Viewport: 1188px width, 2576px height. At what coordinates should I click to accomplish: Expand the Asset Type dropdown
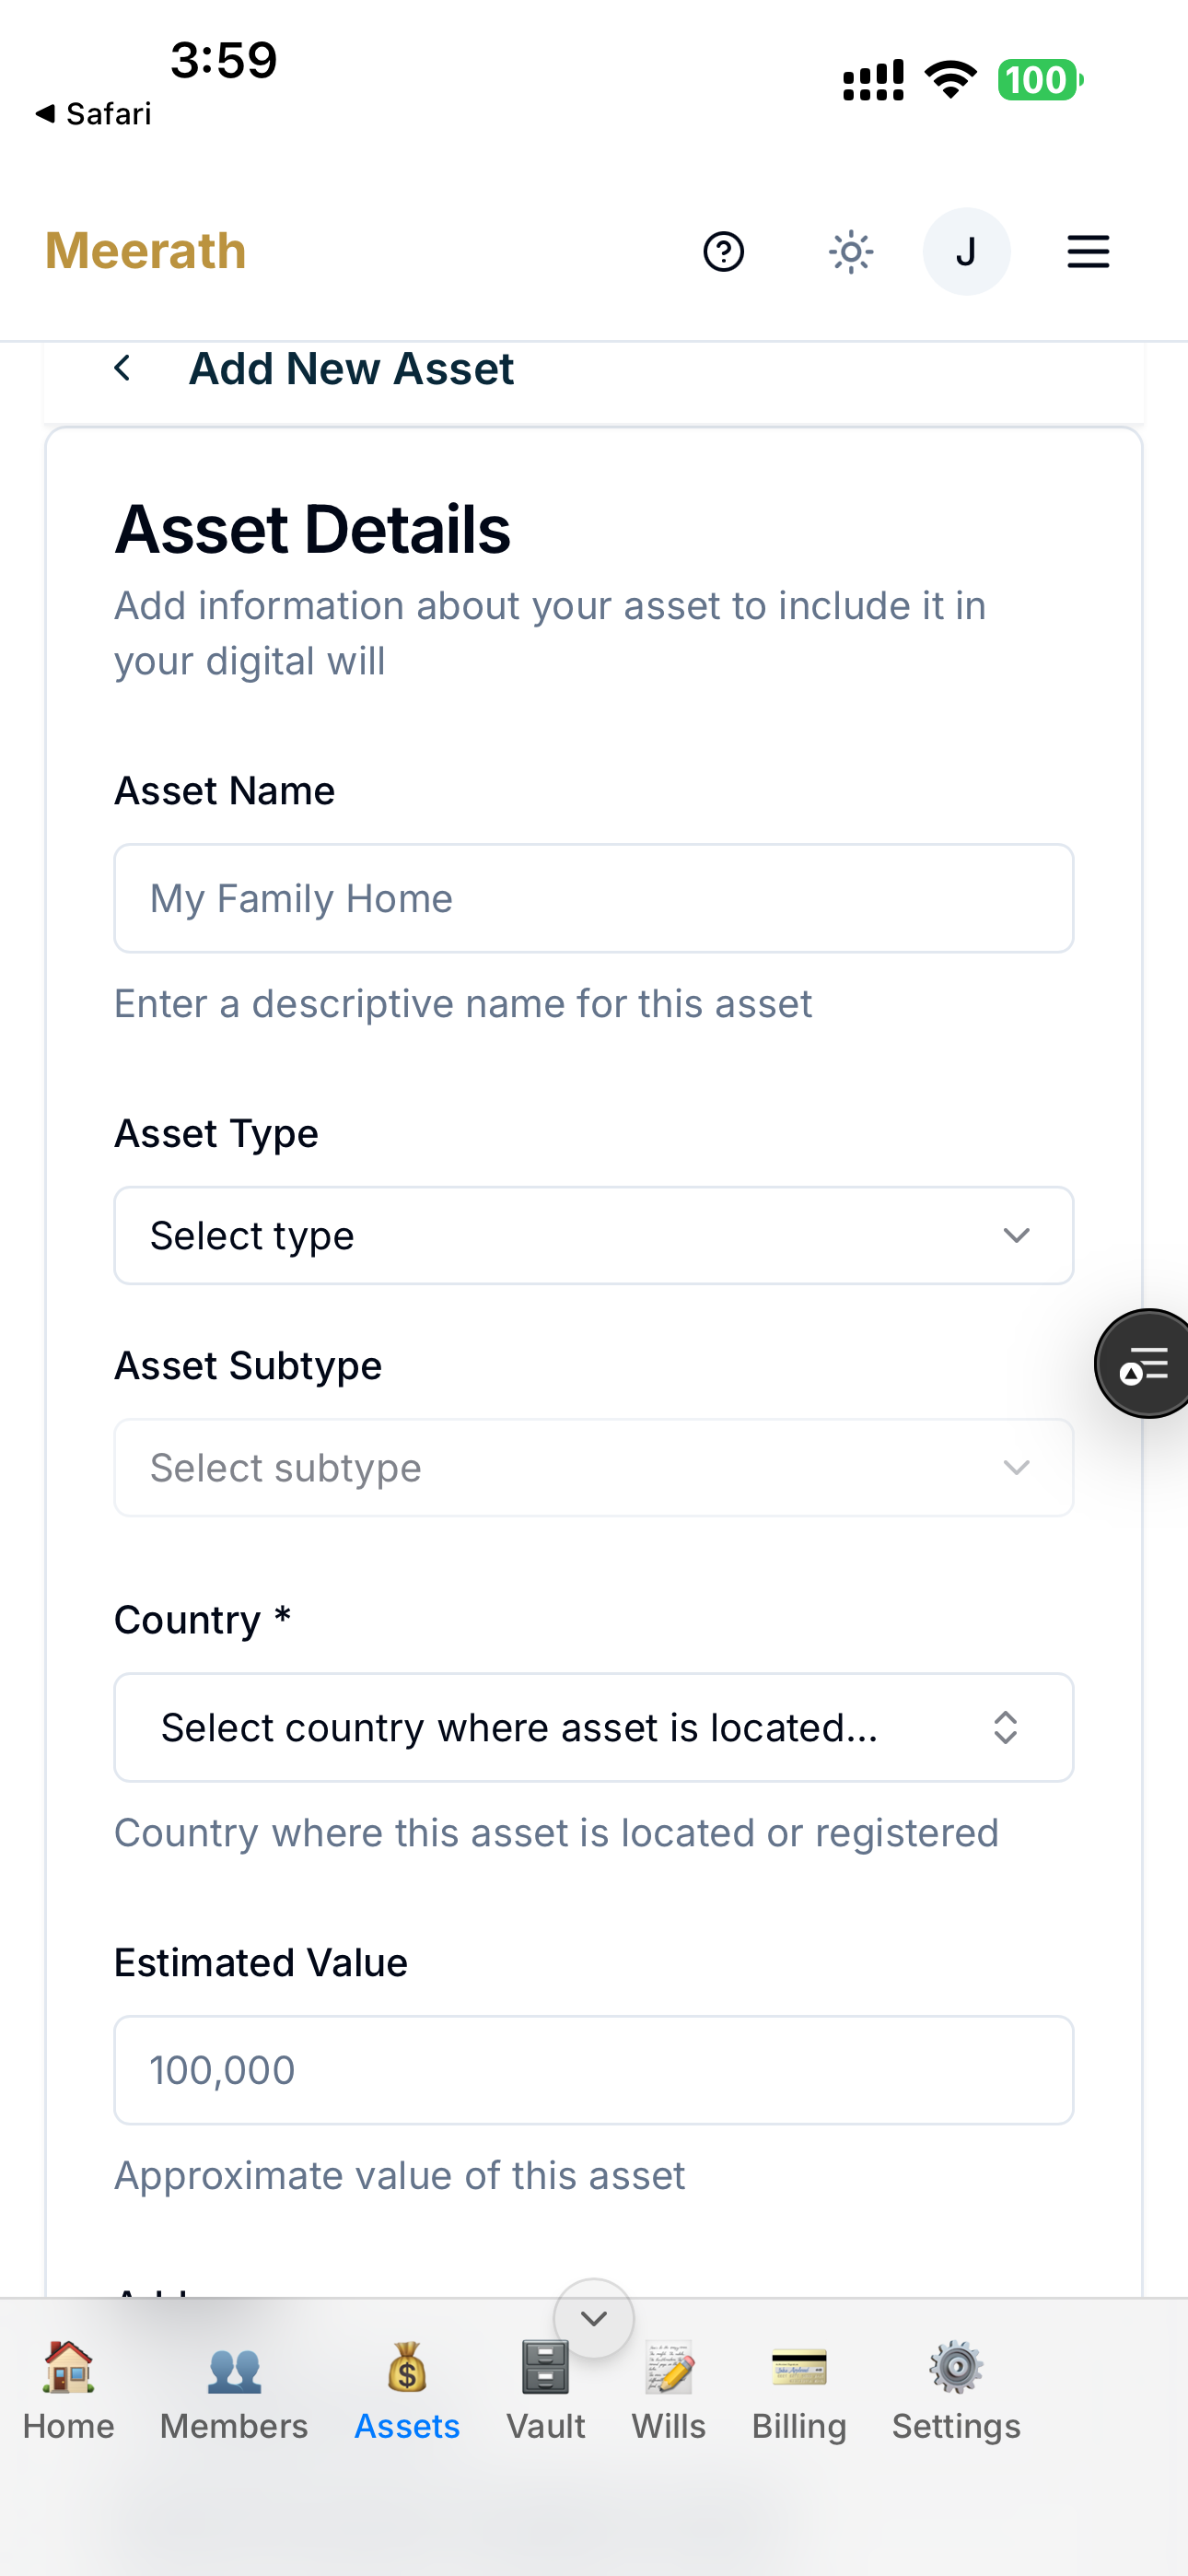pos(594,1235)
